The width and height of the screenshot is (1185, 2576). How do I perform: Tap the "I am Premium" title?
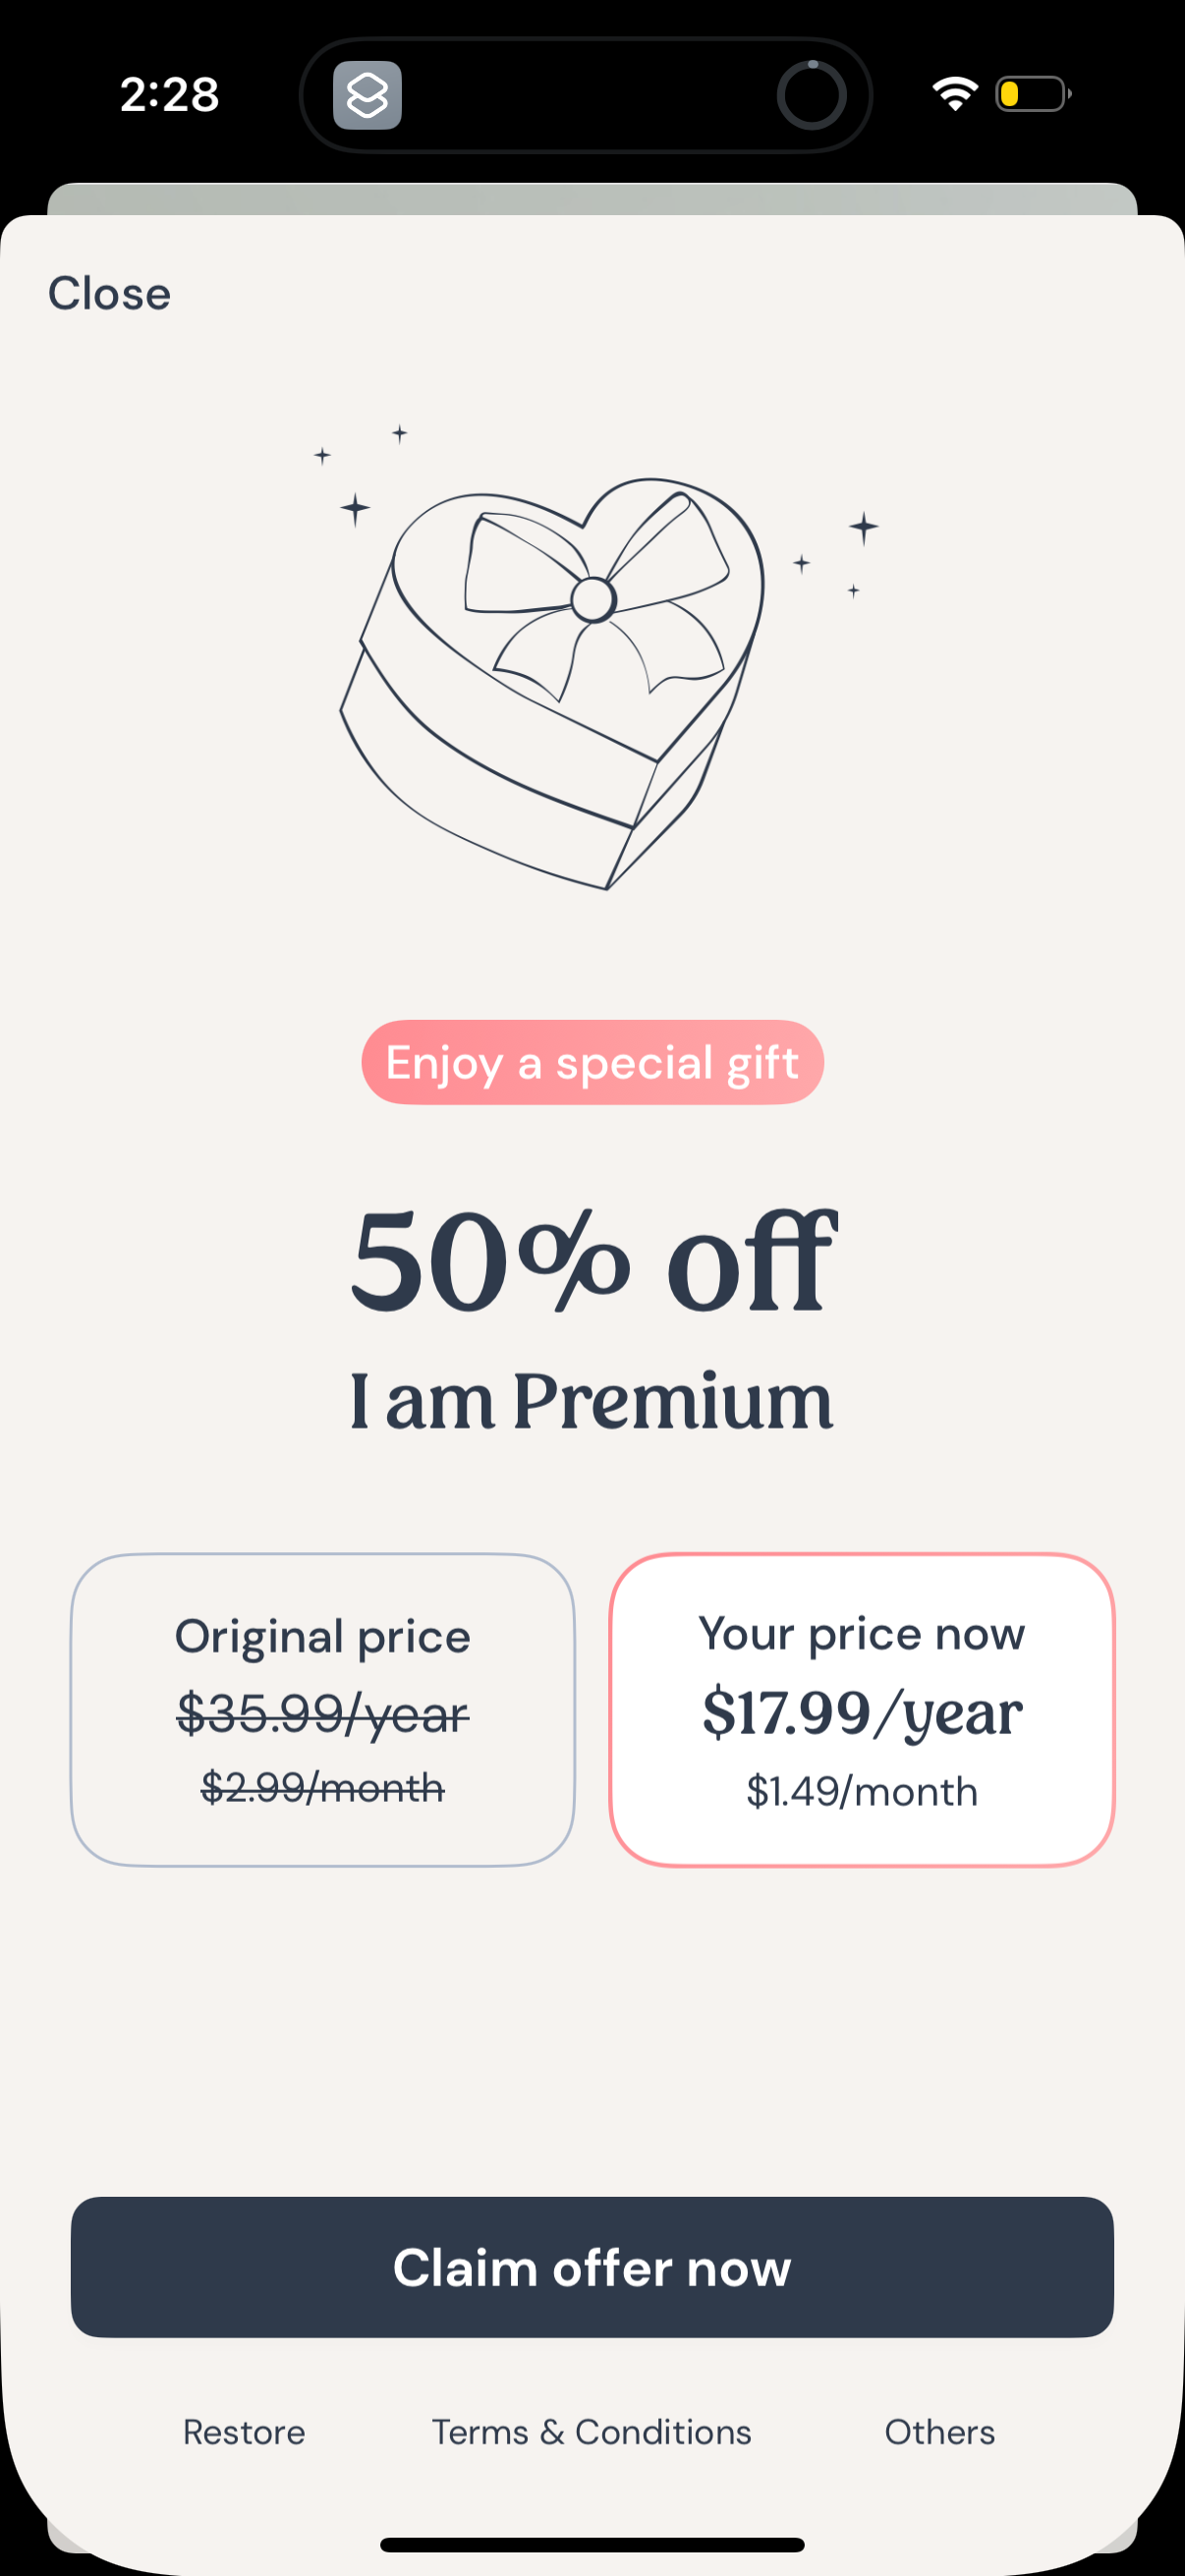click(x=592, y=1402)
